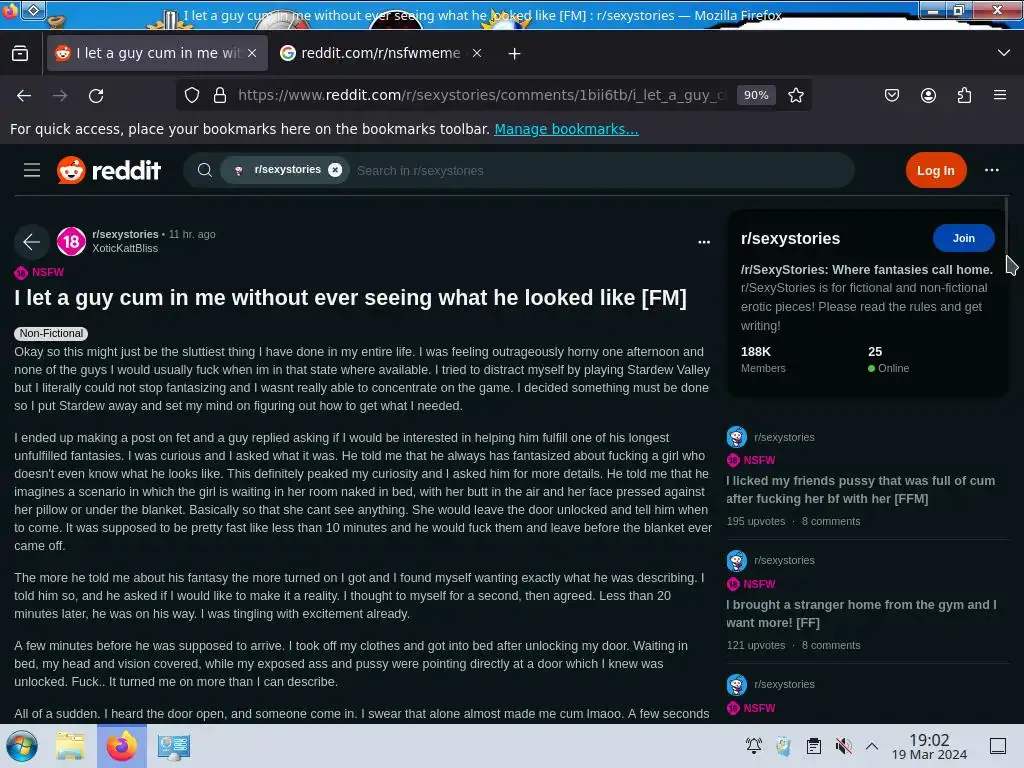Viewport: 1024px width, 768px height.
Task: Open the subreddit 18 avatar icon
Action: [71, 242]
